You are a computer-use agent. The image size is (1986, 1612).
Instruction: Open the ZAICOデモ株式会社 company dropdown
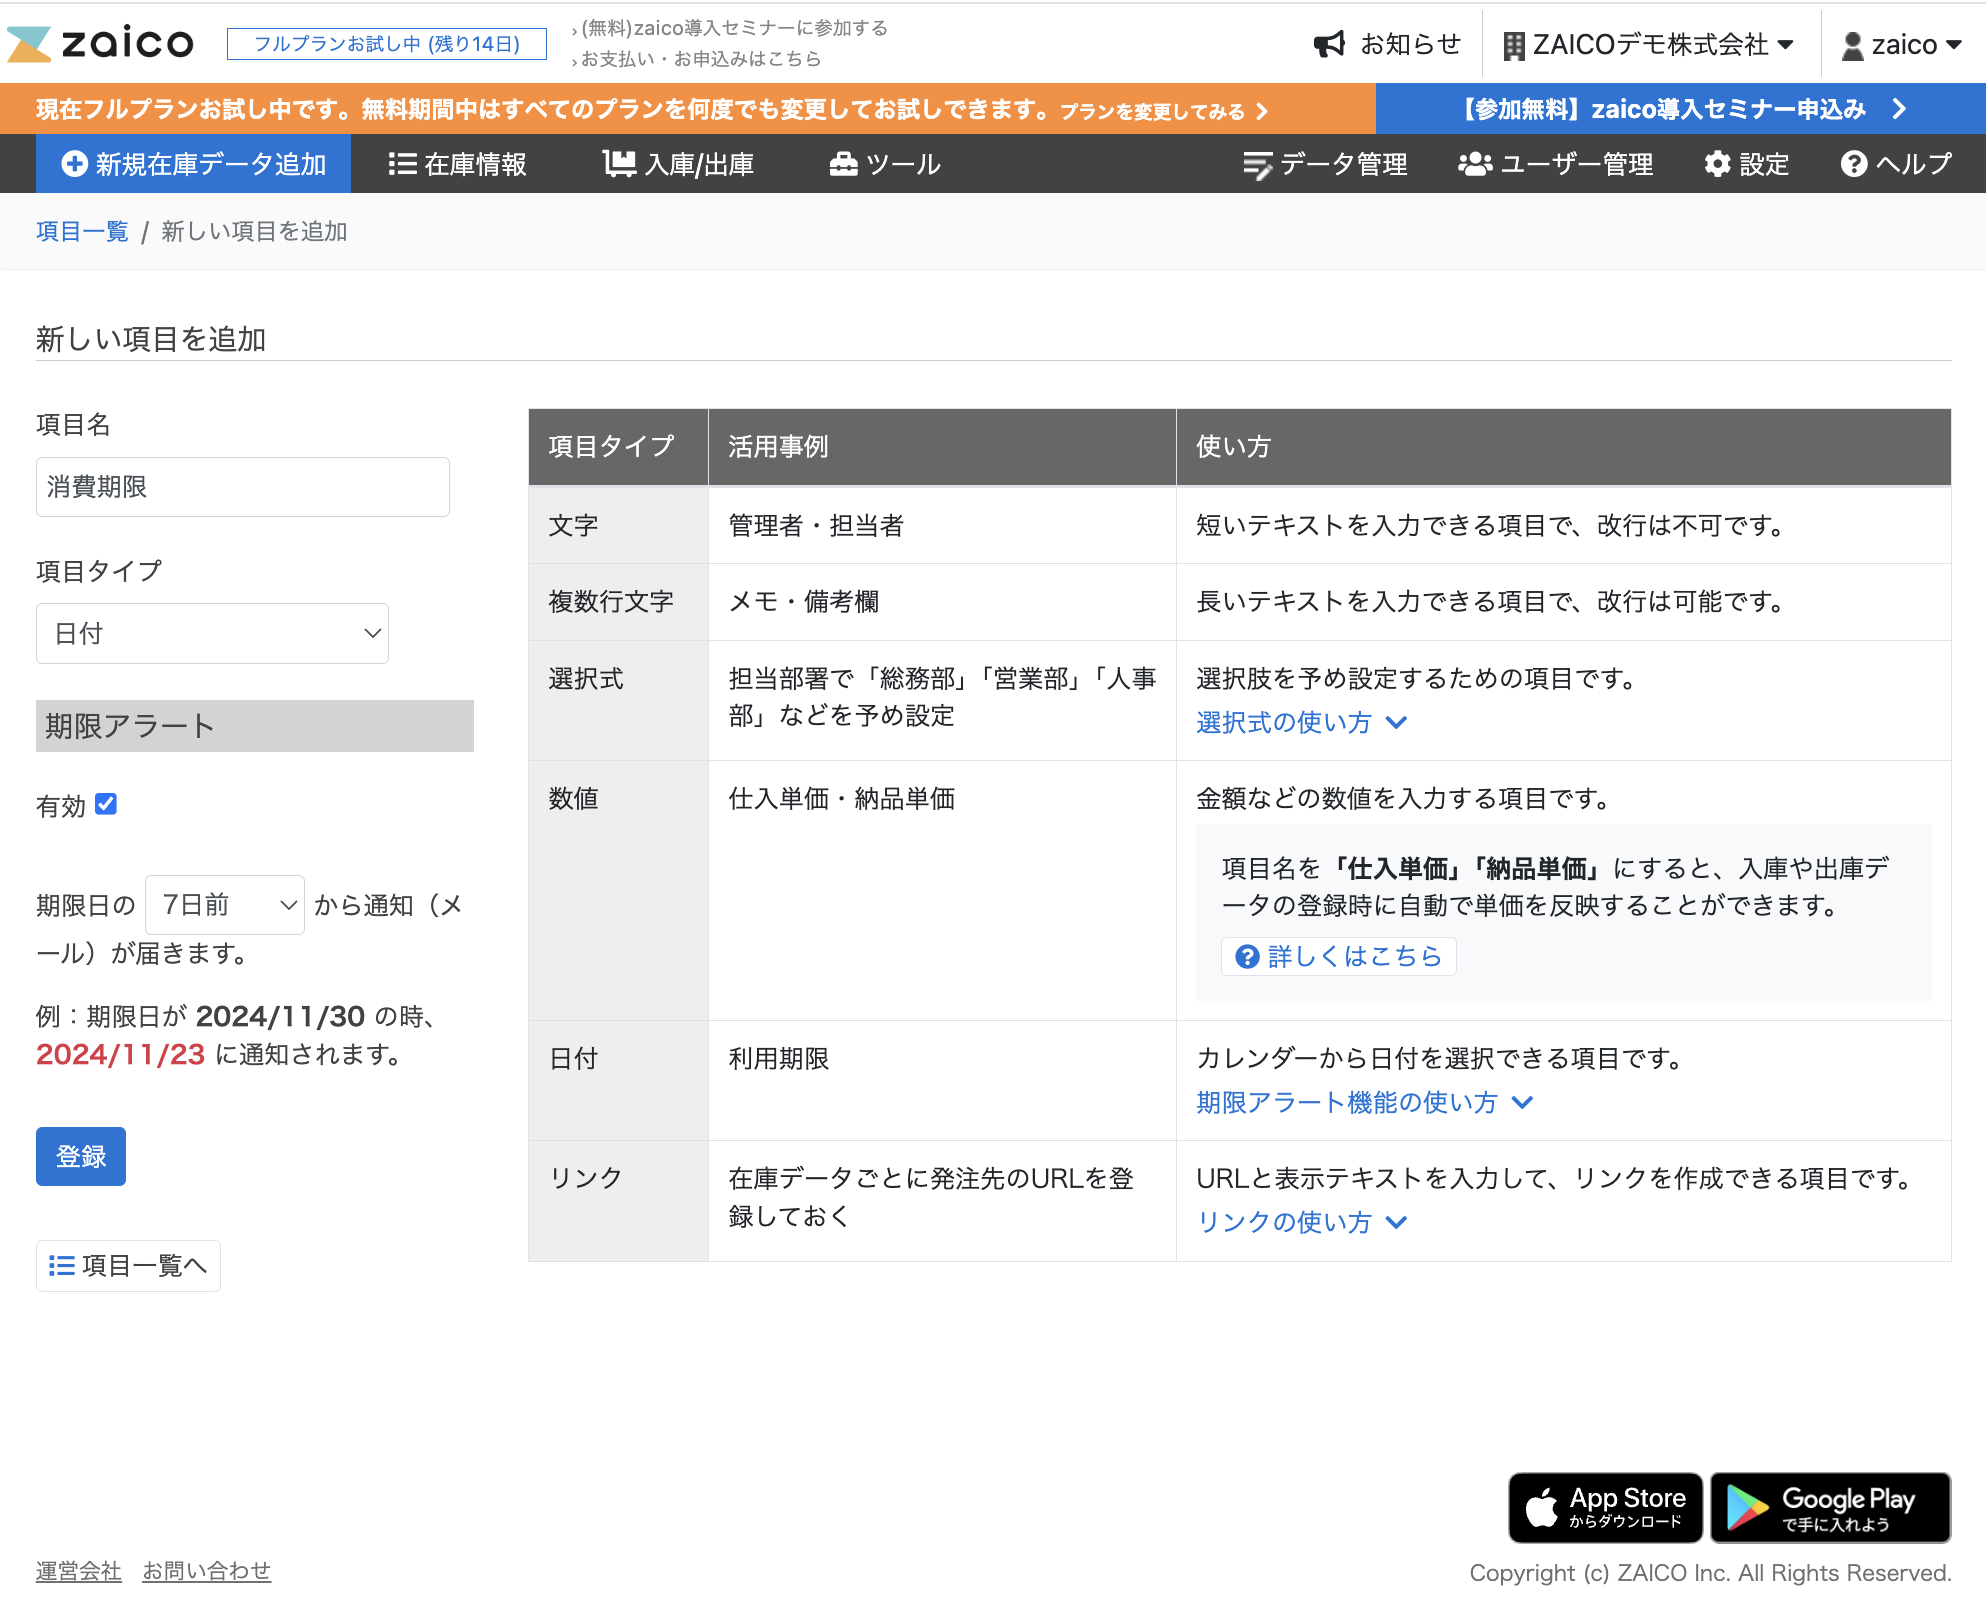(x=1649, y=45)
